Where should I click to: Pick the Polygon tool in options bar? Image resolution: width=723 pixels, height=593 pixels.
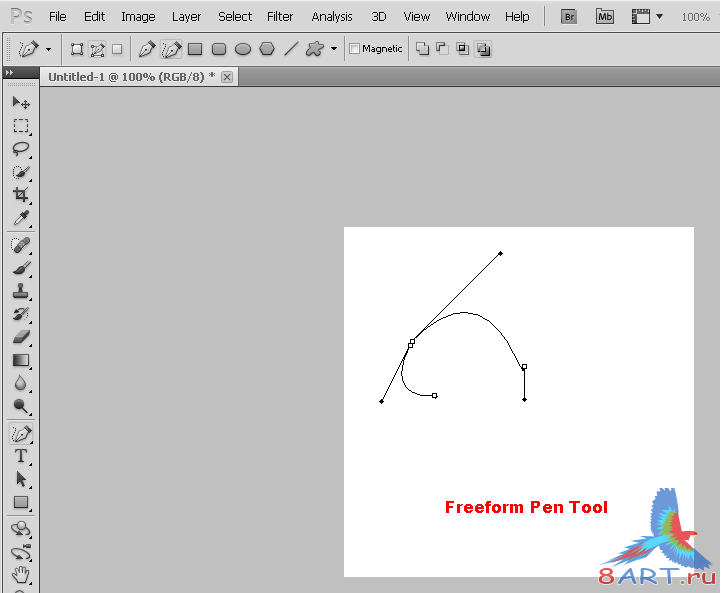tap(267, 49)
